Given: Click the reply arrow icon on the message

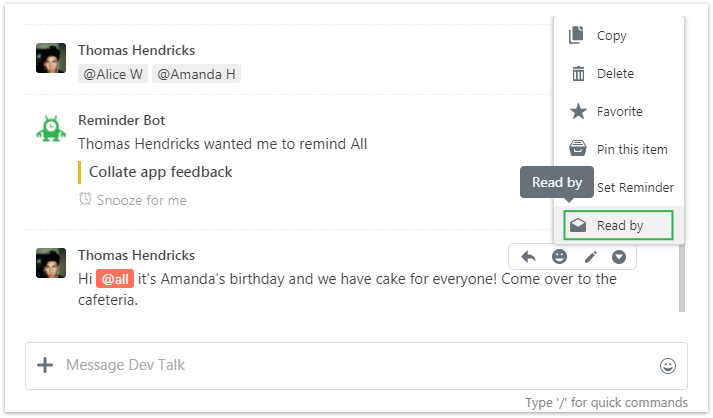Looking at the screenshot, I should pos(528,257).
